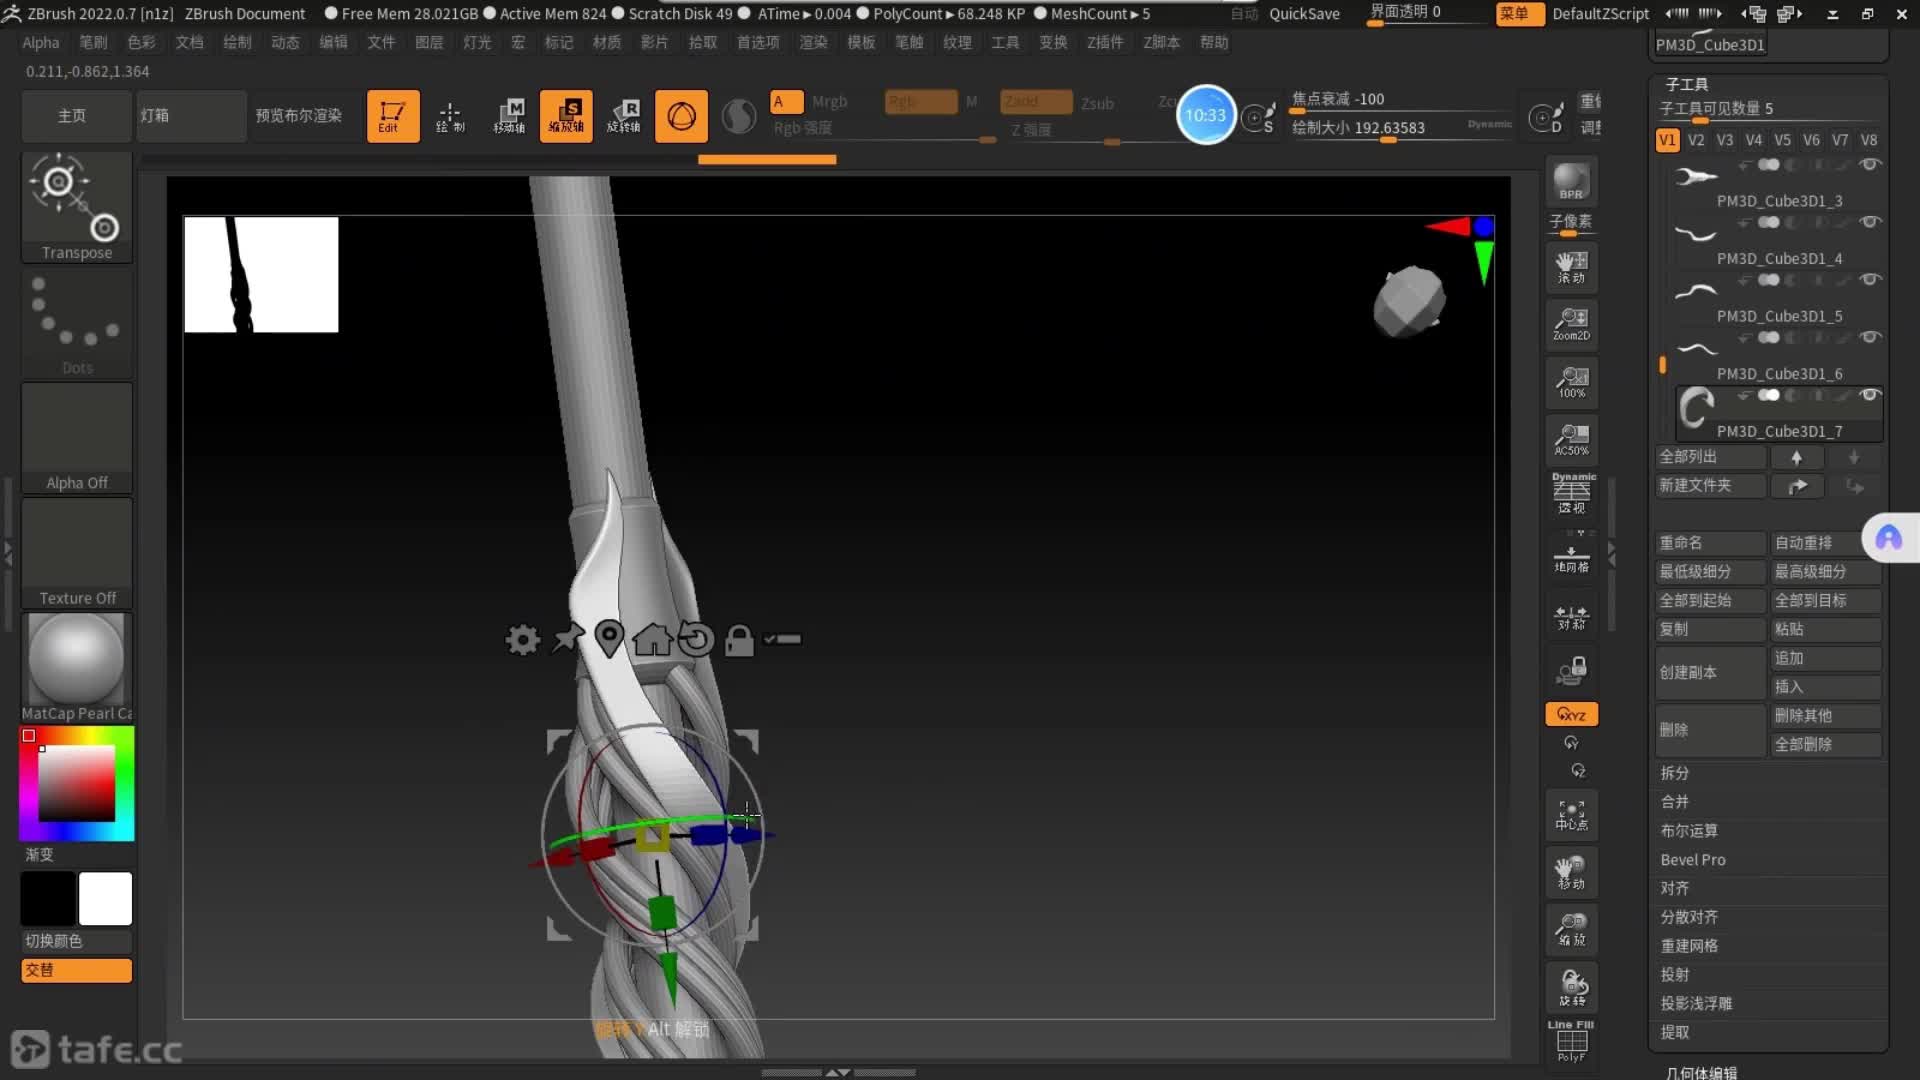
Task: Select the Move axis (M) tool
Action: click(x=509, y=116)
